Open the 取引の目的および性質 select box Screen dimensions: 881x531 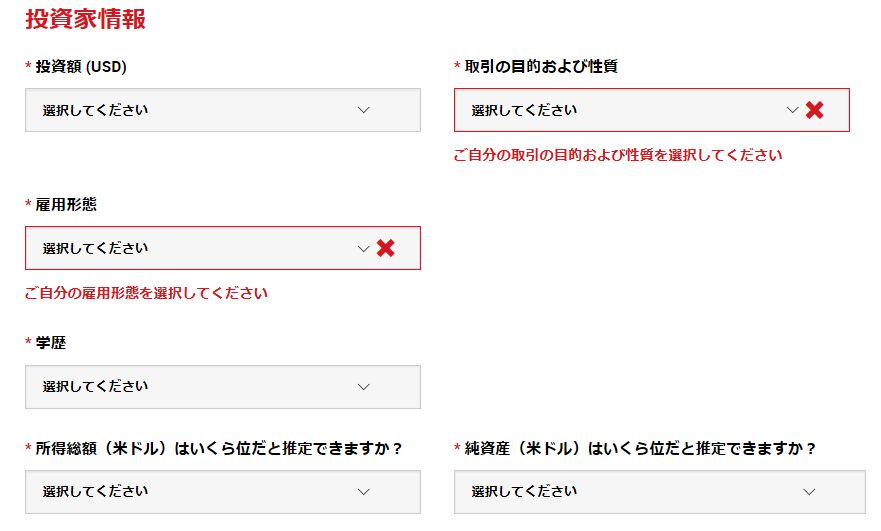coord(651,110)
